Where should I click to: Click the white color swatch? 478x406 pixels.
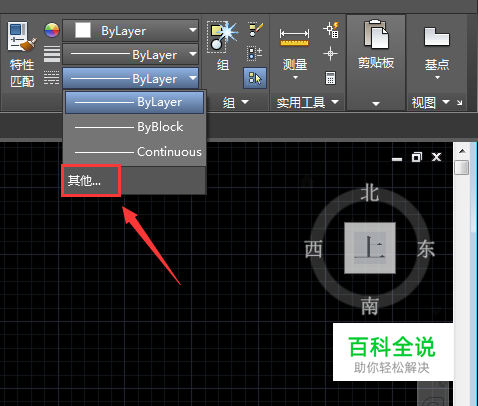point(83,31)
